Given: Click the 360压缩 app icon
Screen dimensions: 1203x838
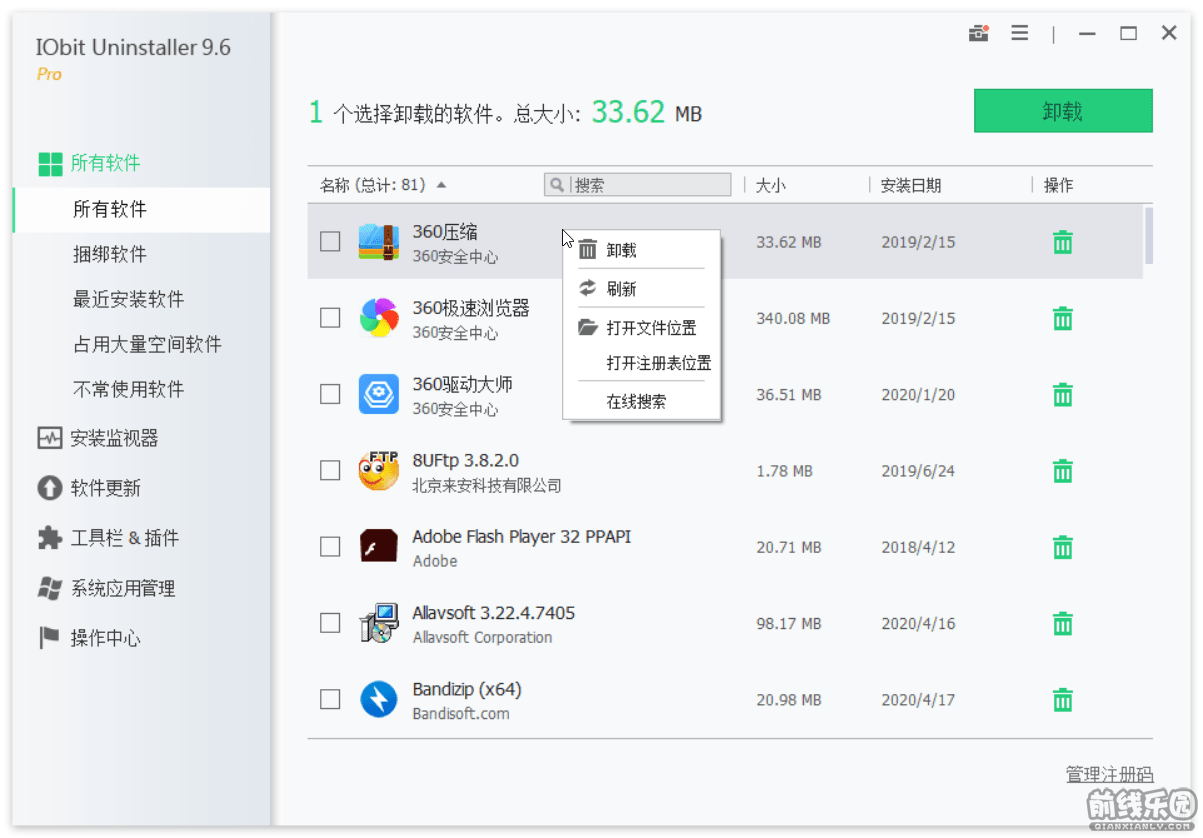Looking at the screenshot, I should pos(379,242).
